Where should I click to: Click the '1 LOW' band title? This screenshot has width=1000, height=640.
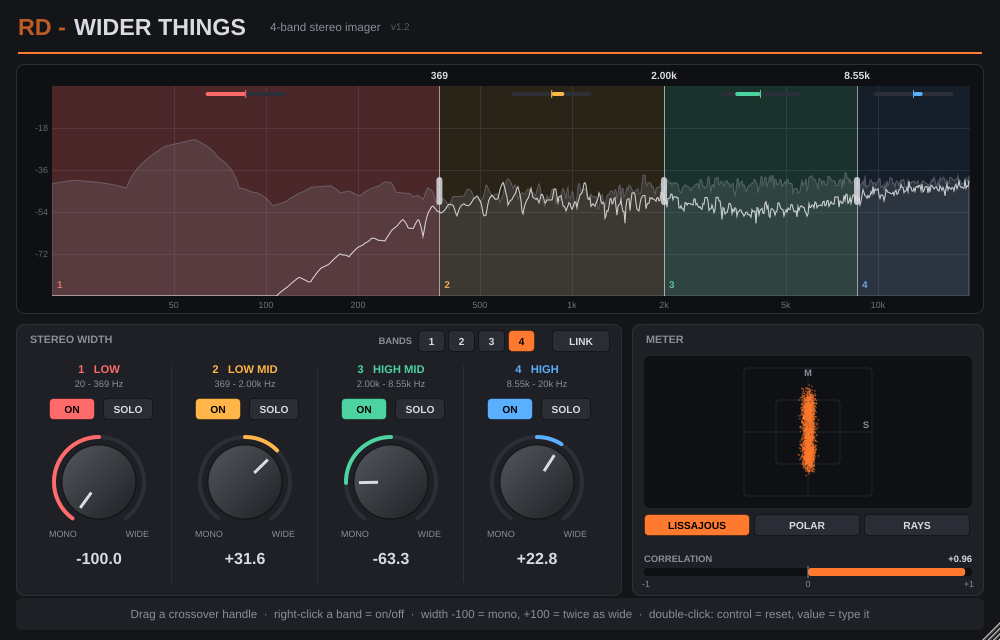click(99, 369)
